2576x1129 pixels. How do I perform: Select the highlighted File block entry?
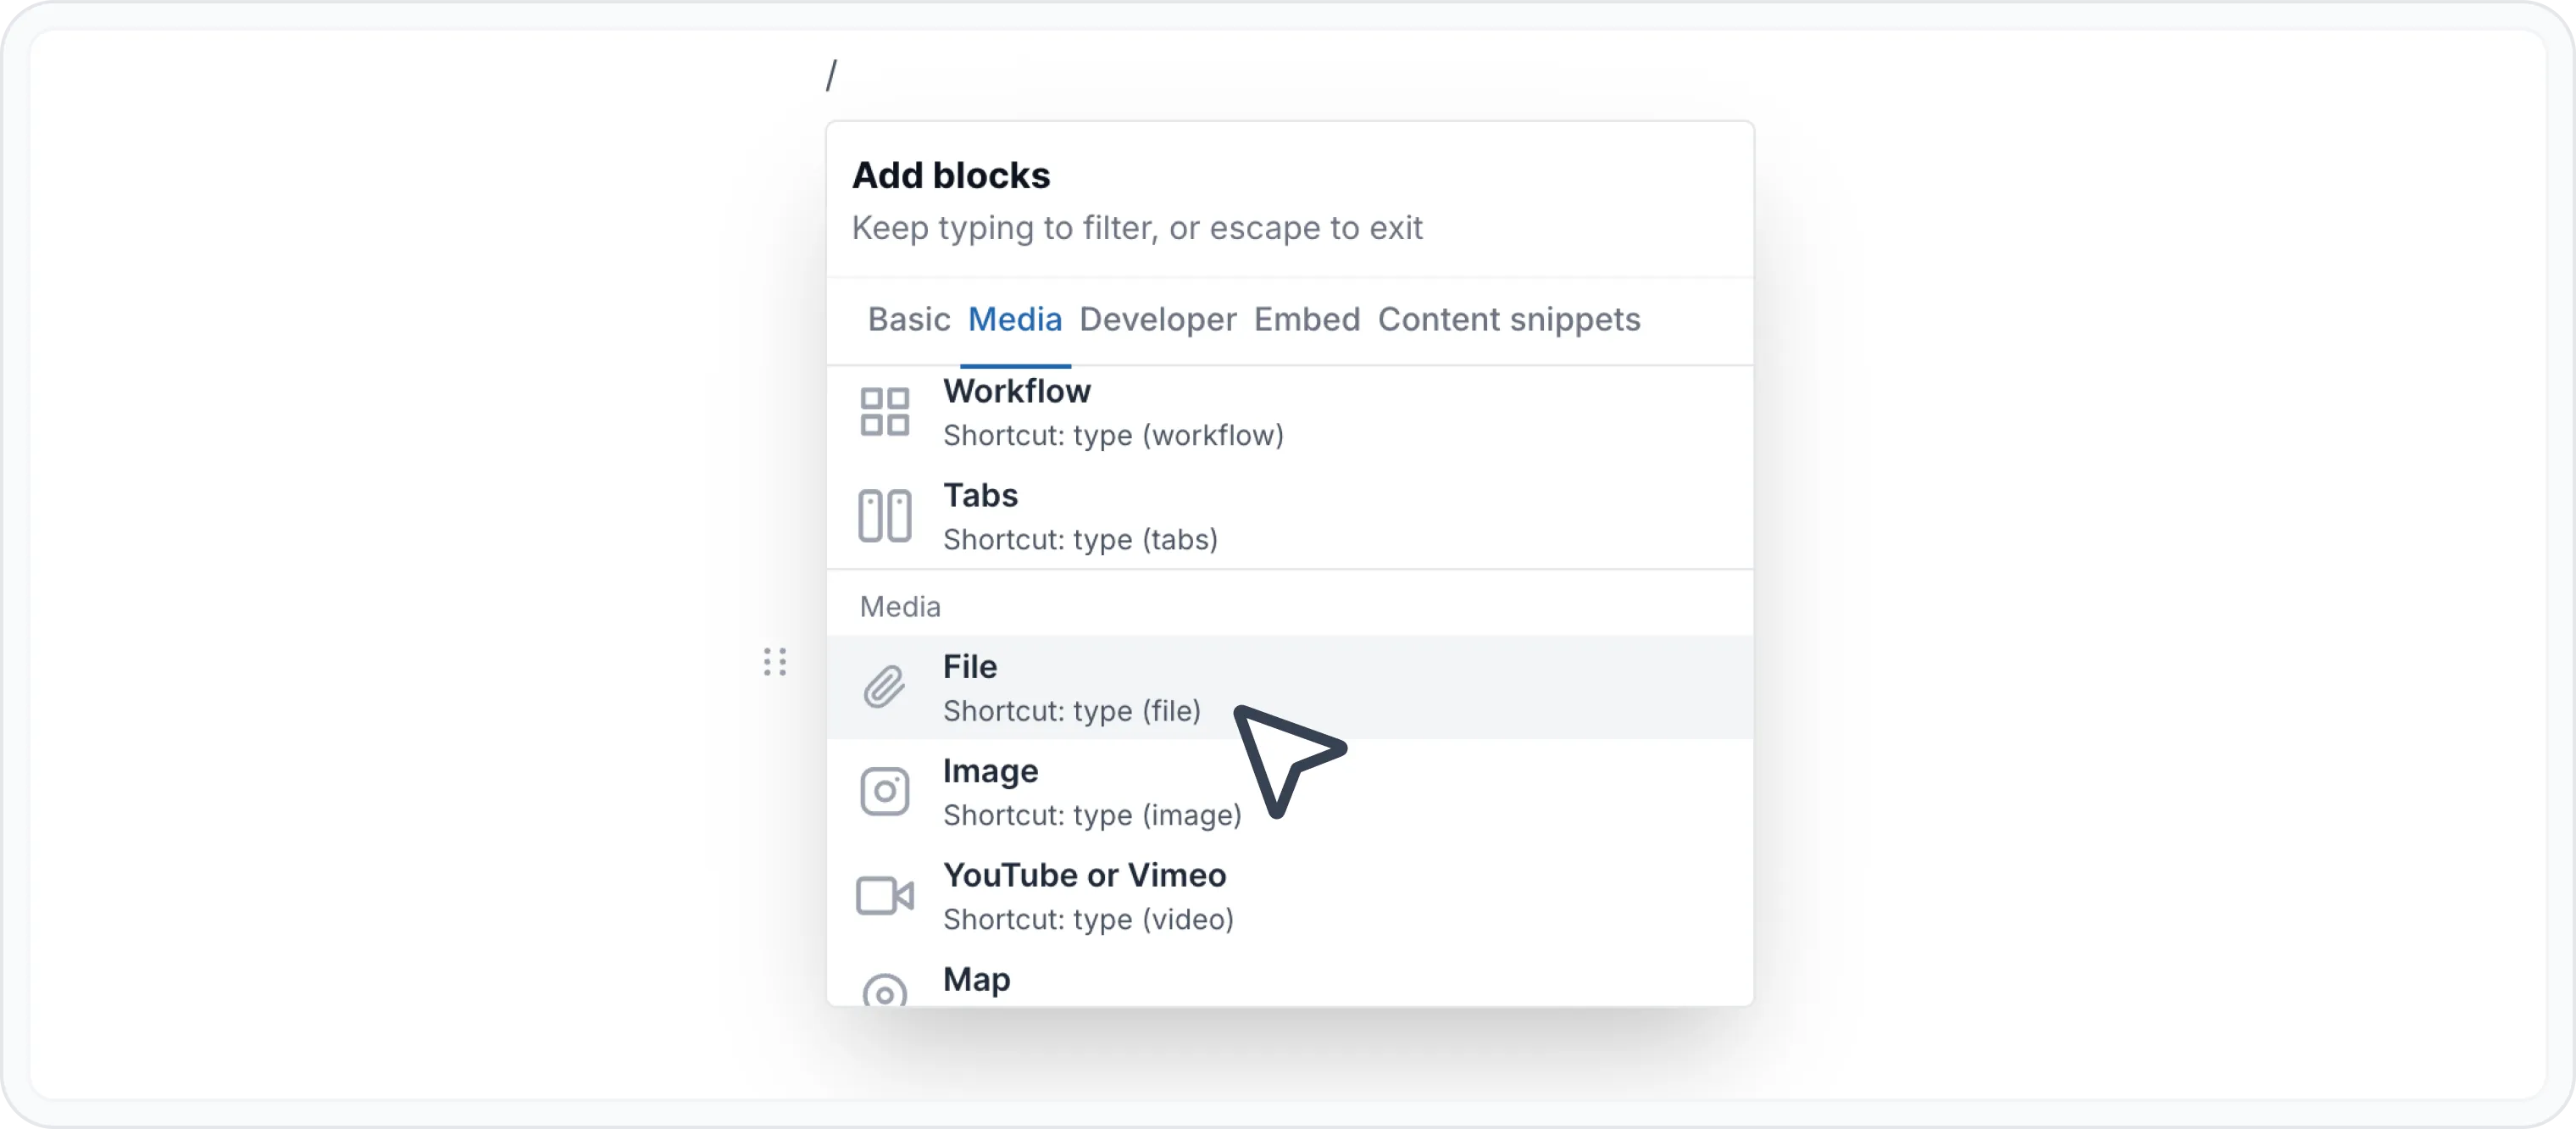1289,687
